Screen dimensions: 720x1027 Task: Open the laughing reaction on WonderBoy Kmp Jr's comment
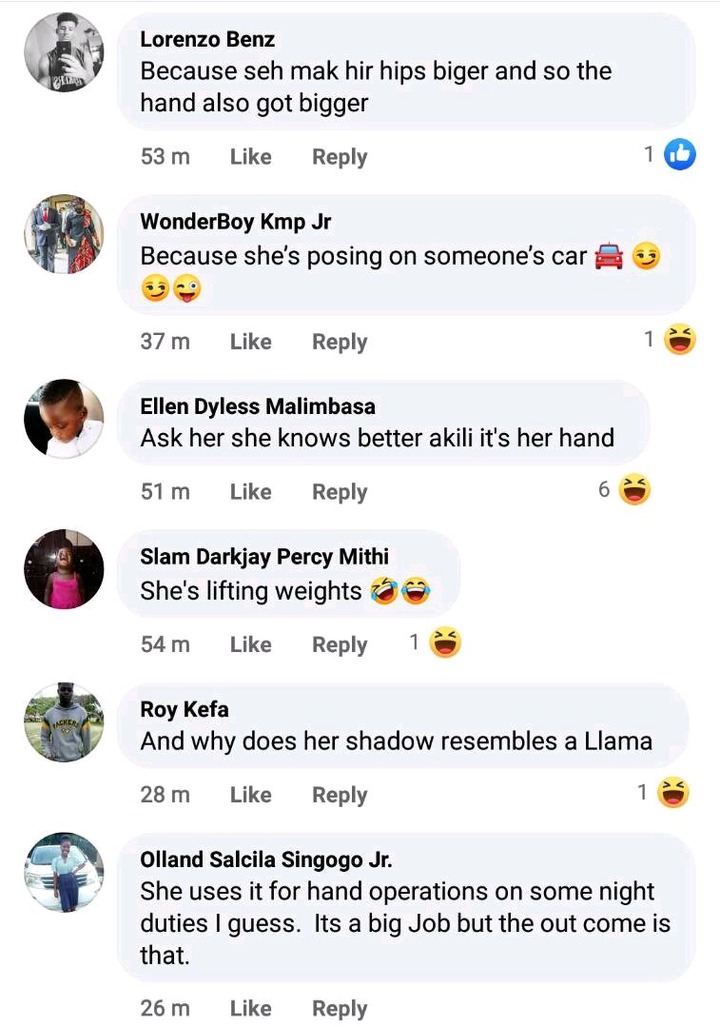680,339
